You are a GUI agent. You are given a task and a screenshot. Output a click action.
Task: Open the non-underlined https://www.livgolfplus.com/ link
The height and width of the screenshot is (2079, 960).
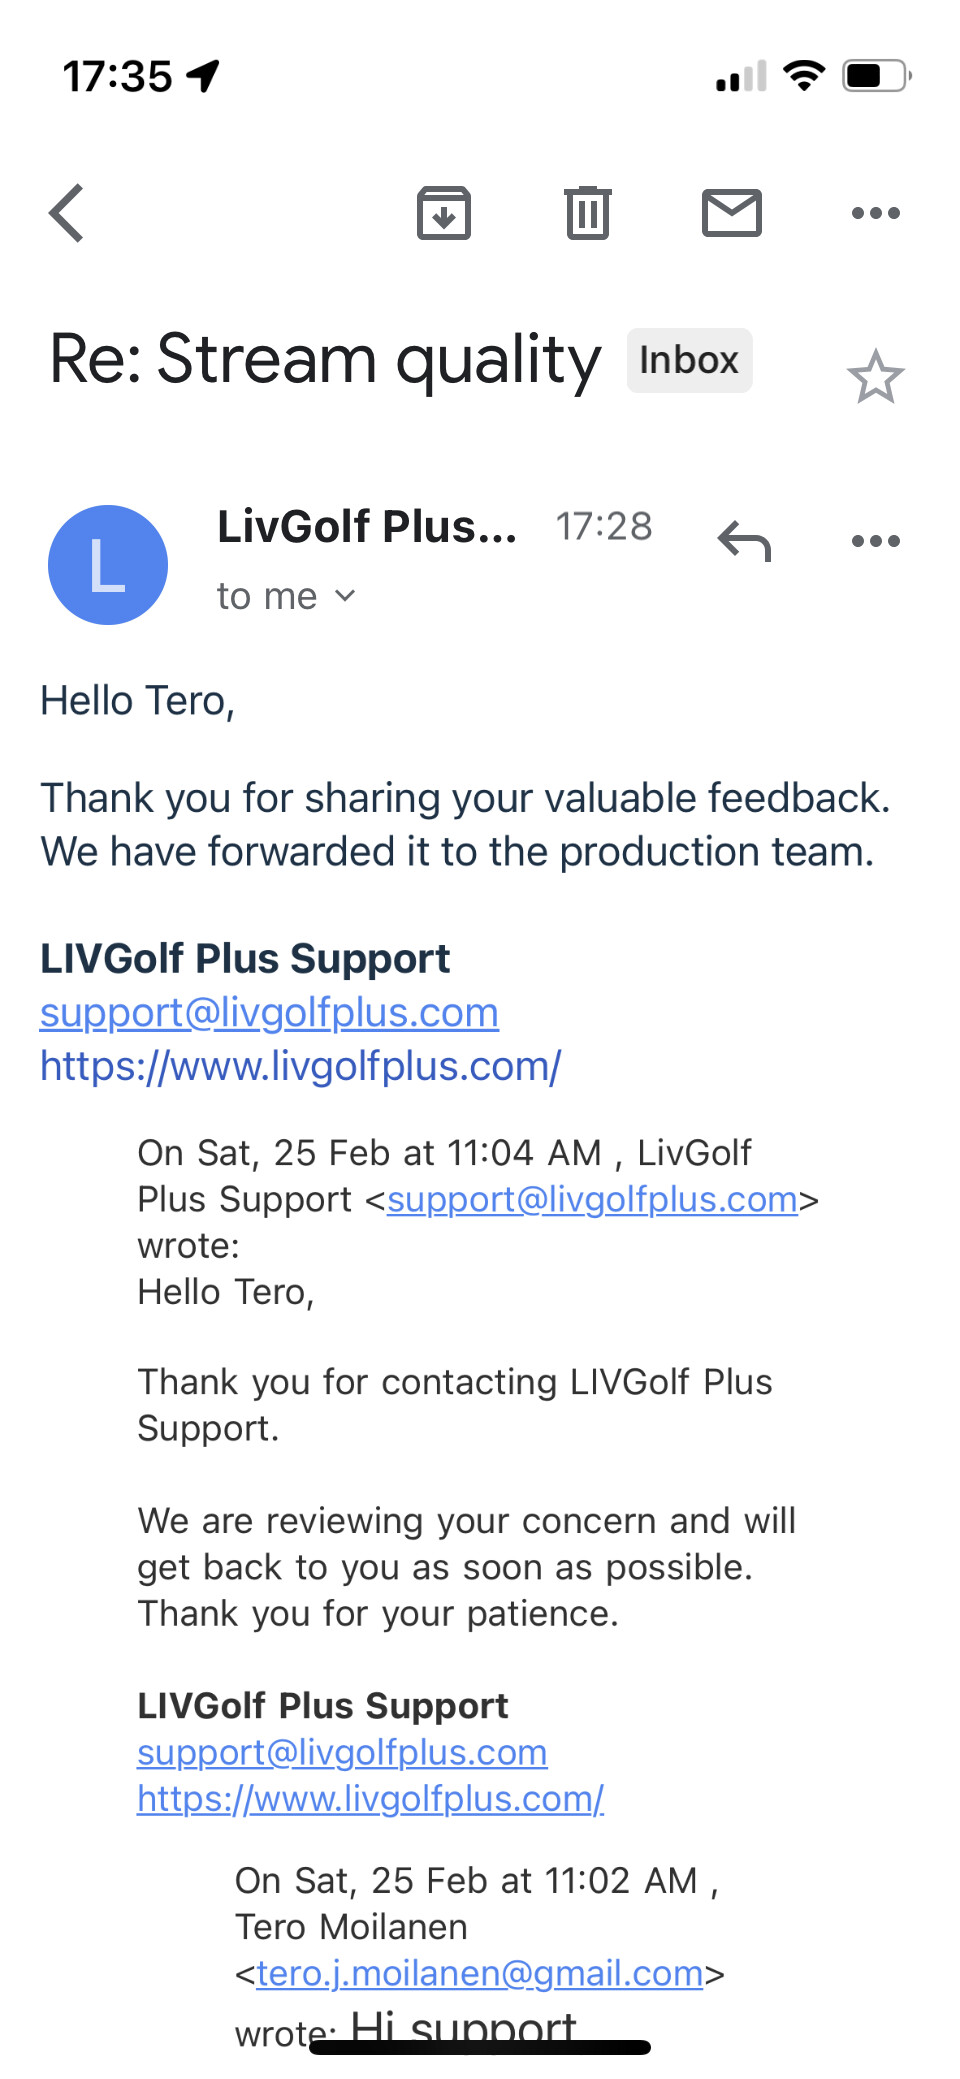click(301, 1066)
